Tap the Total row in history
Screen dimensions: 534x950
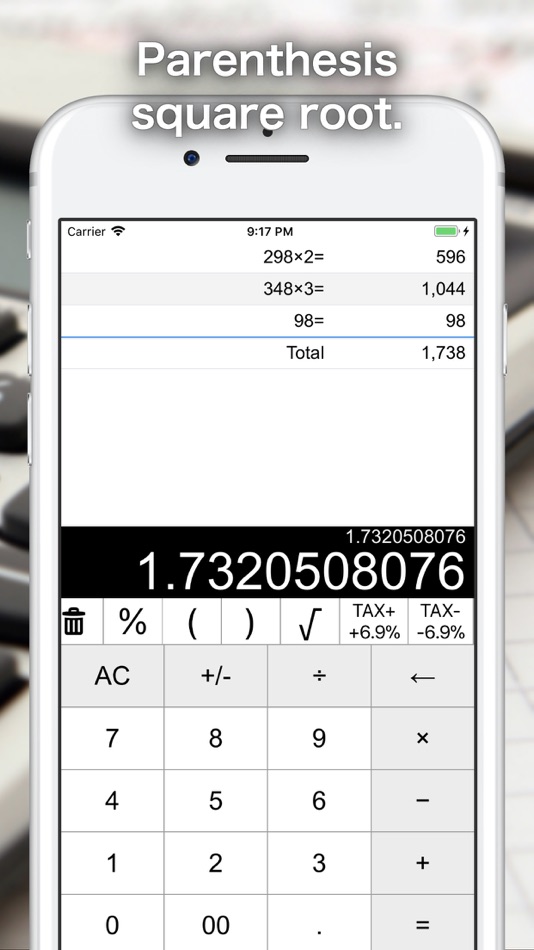267,353
